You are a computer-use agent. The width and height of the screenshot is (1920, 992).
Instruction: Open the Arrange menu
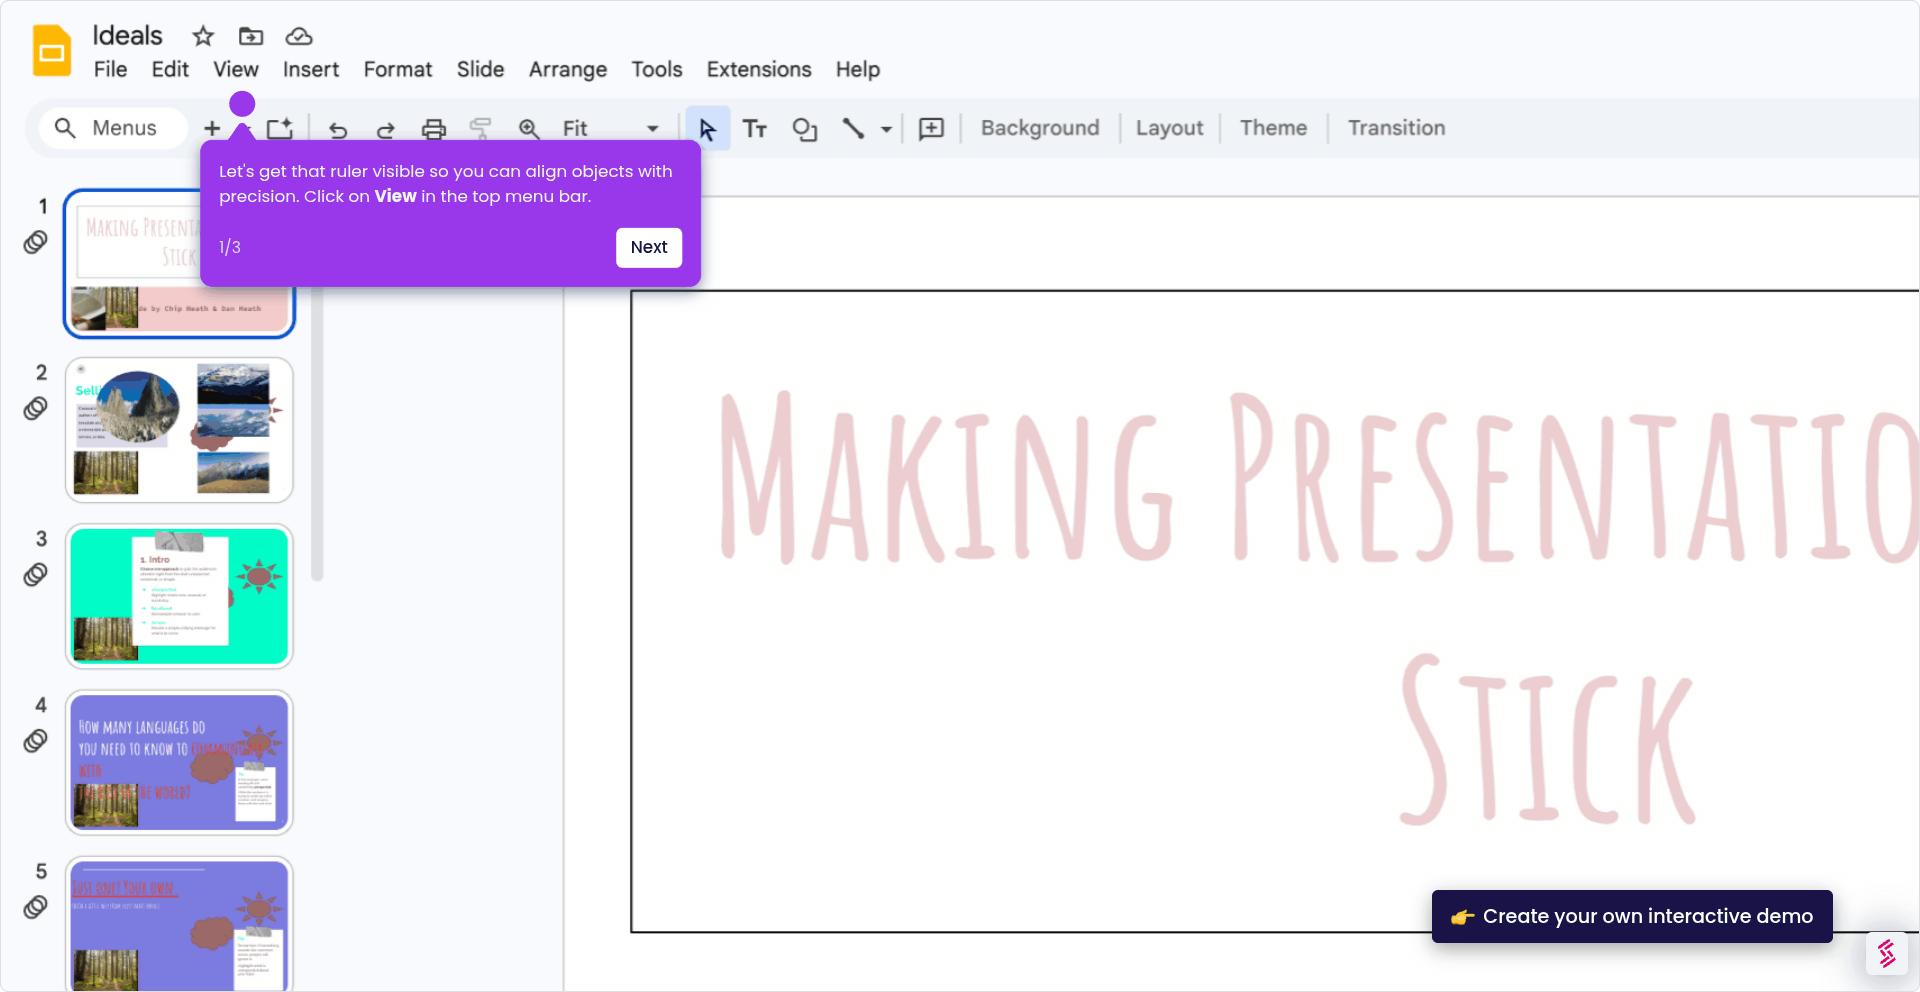pos(568,69)
